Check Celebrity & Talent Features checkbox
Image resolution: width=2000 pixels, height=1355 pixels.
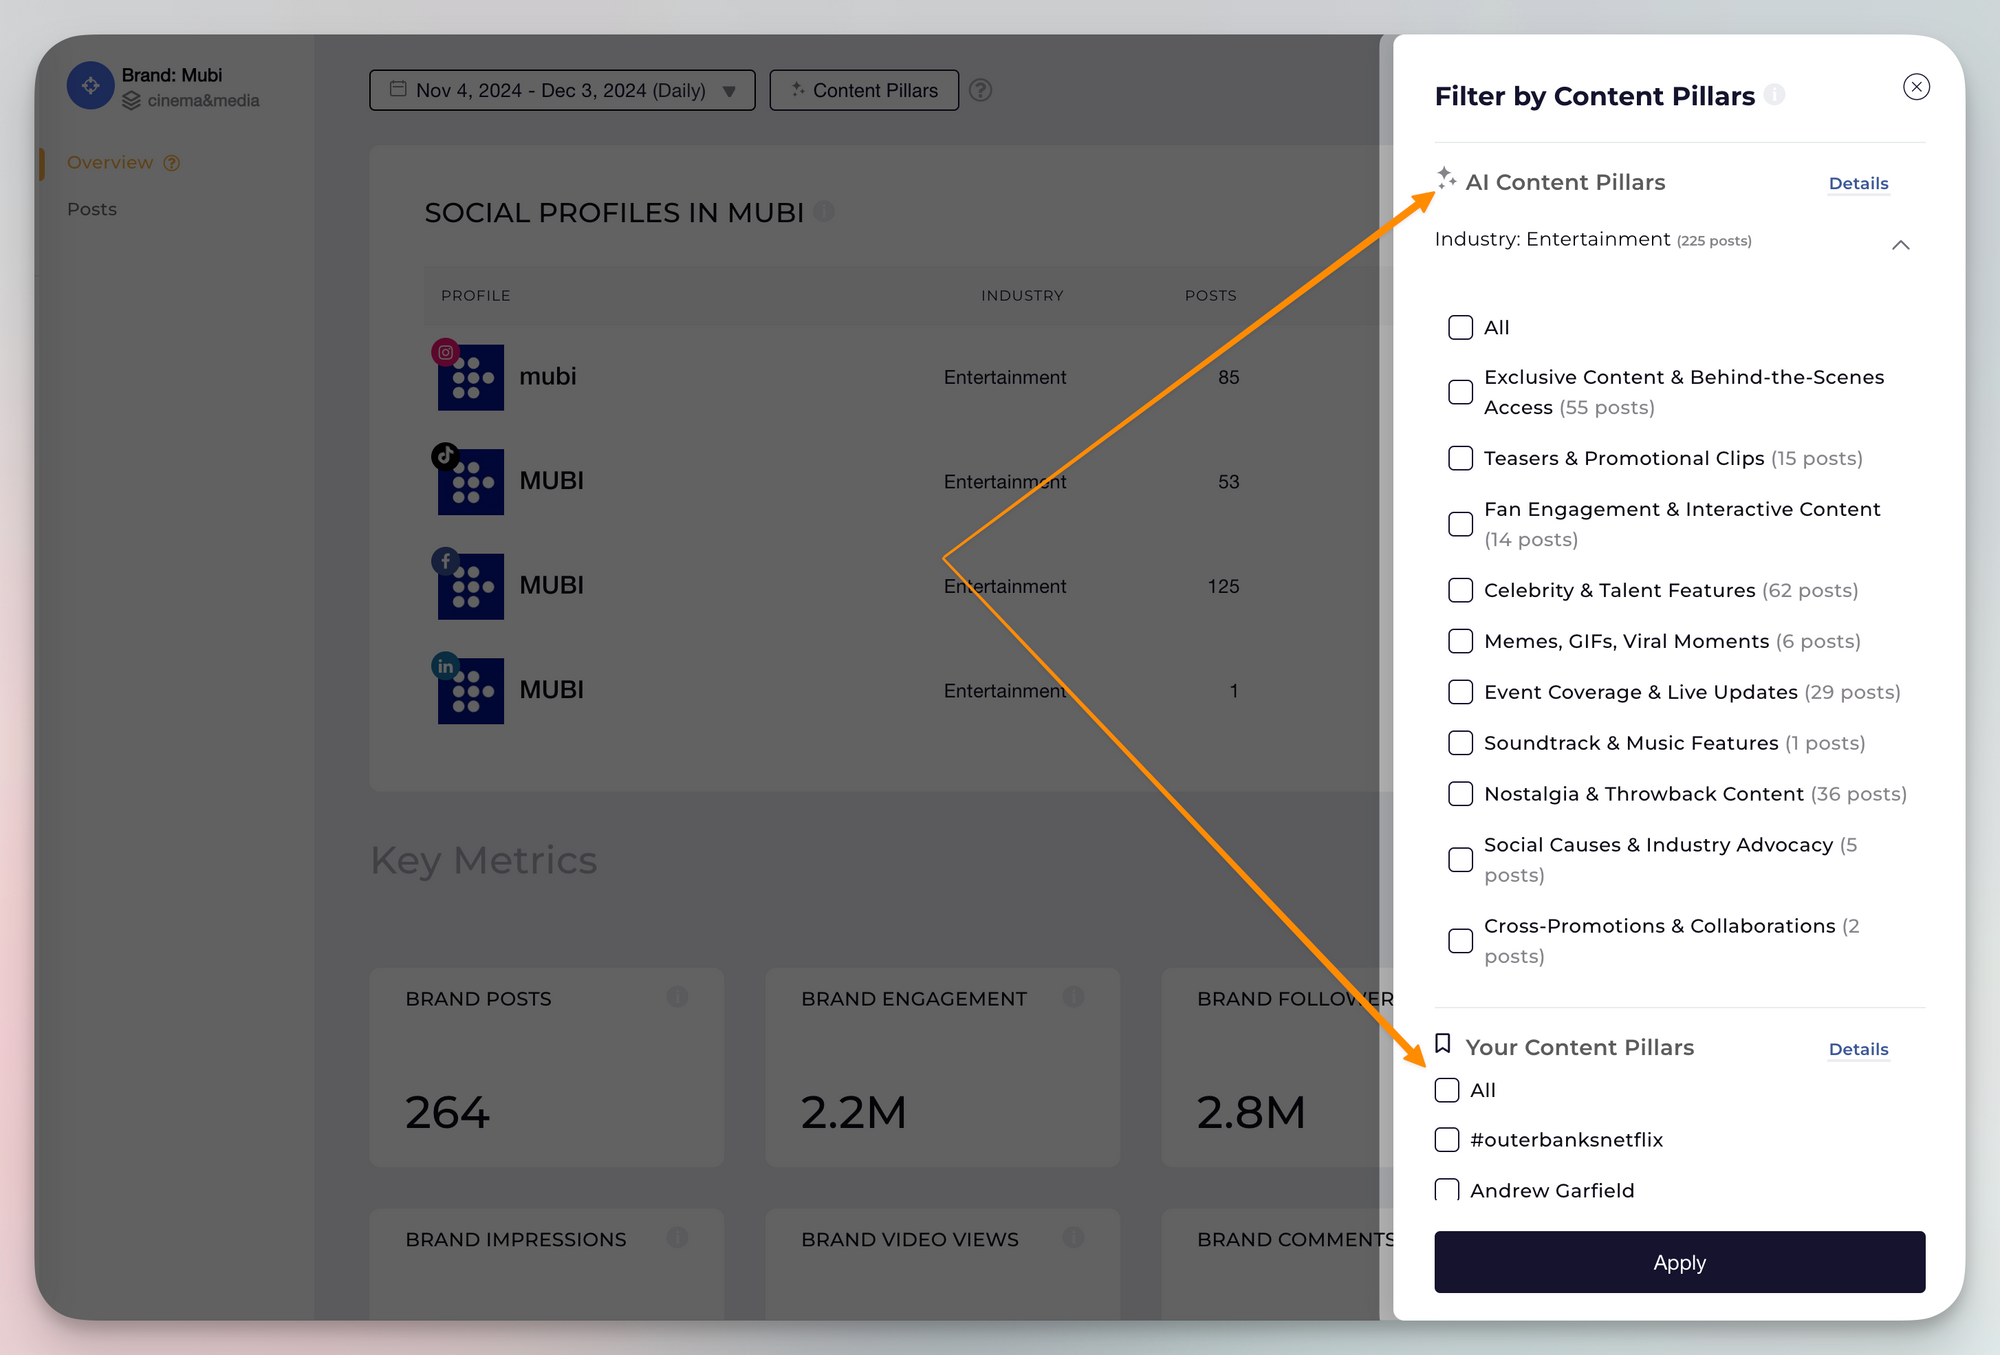1460,590
